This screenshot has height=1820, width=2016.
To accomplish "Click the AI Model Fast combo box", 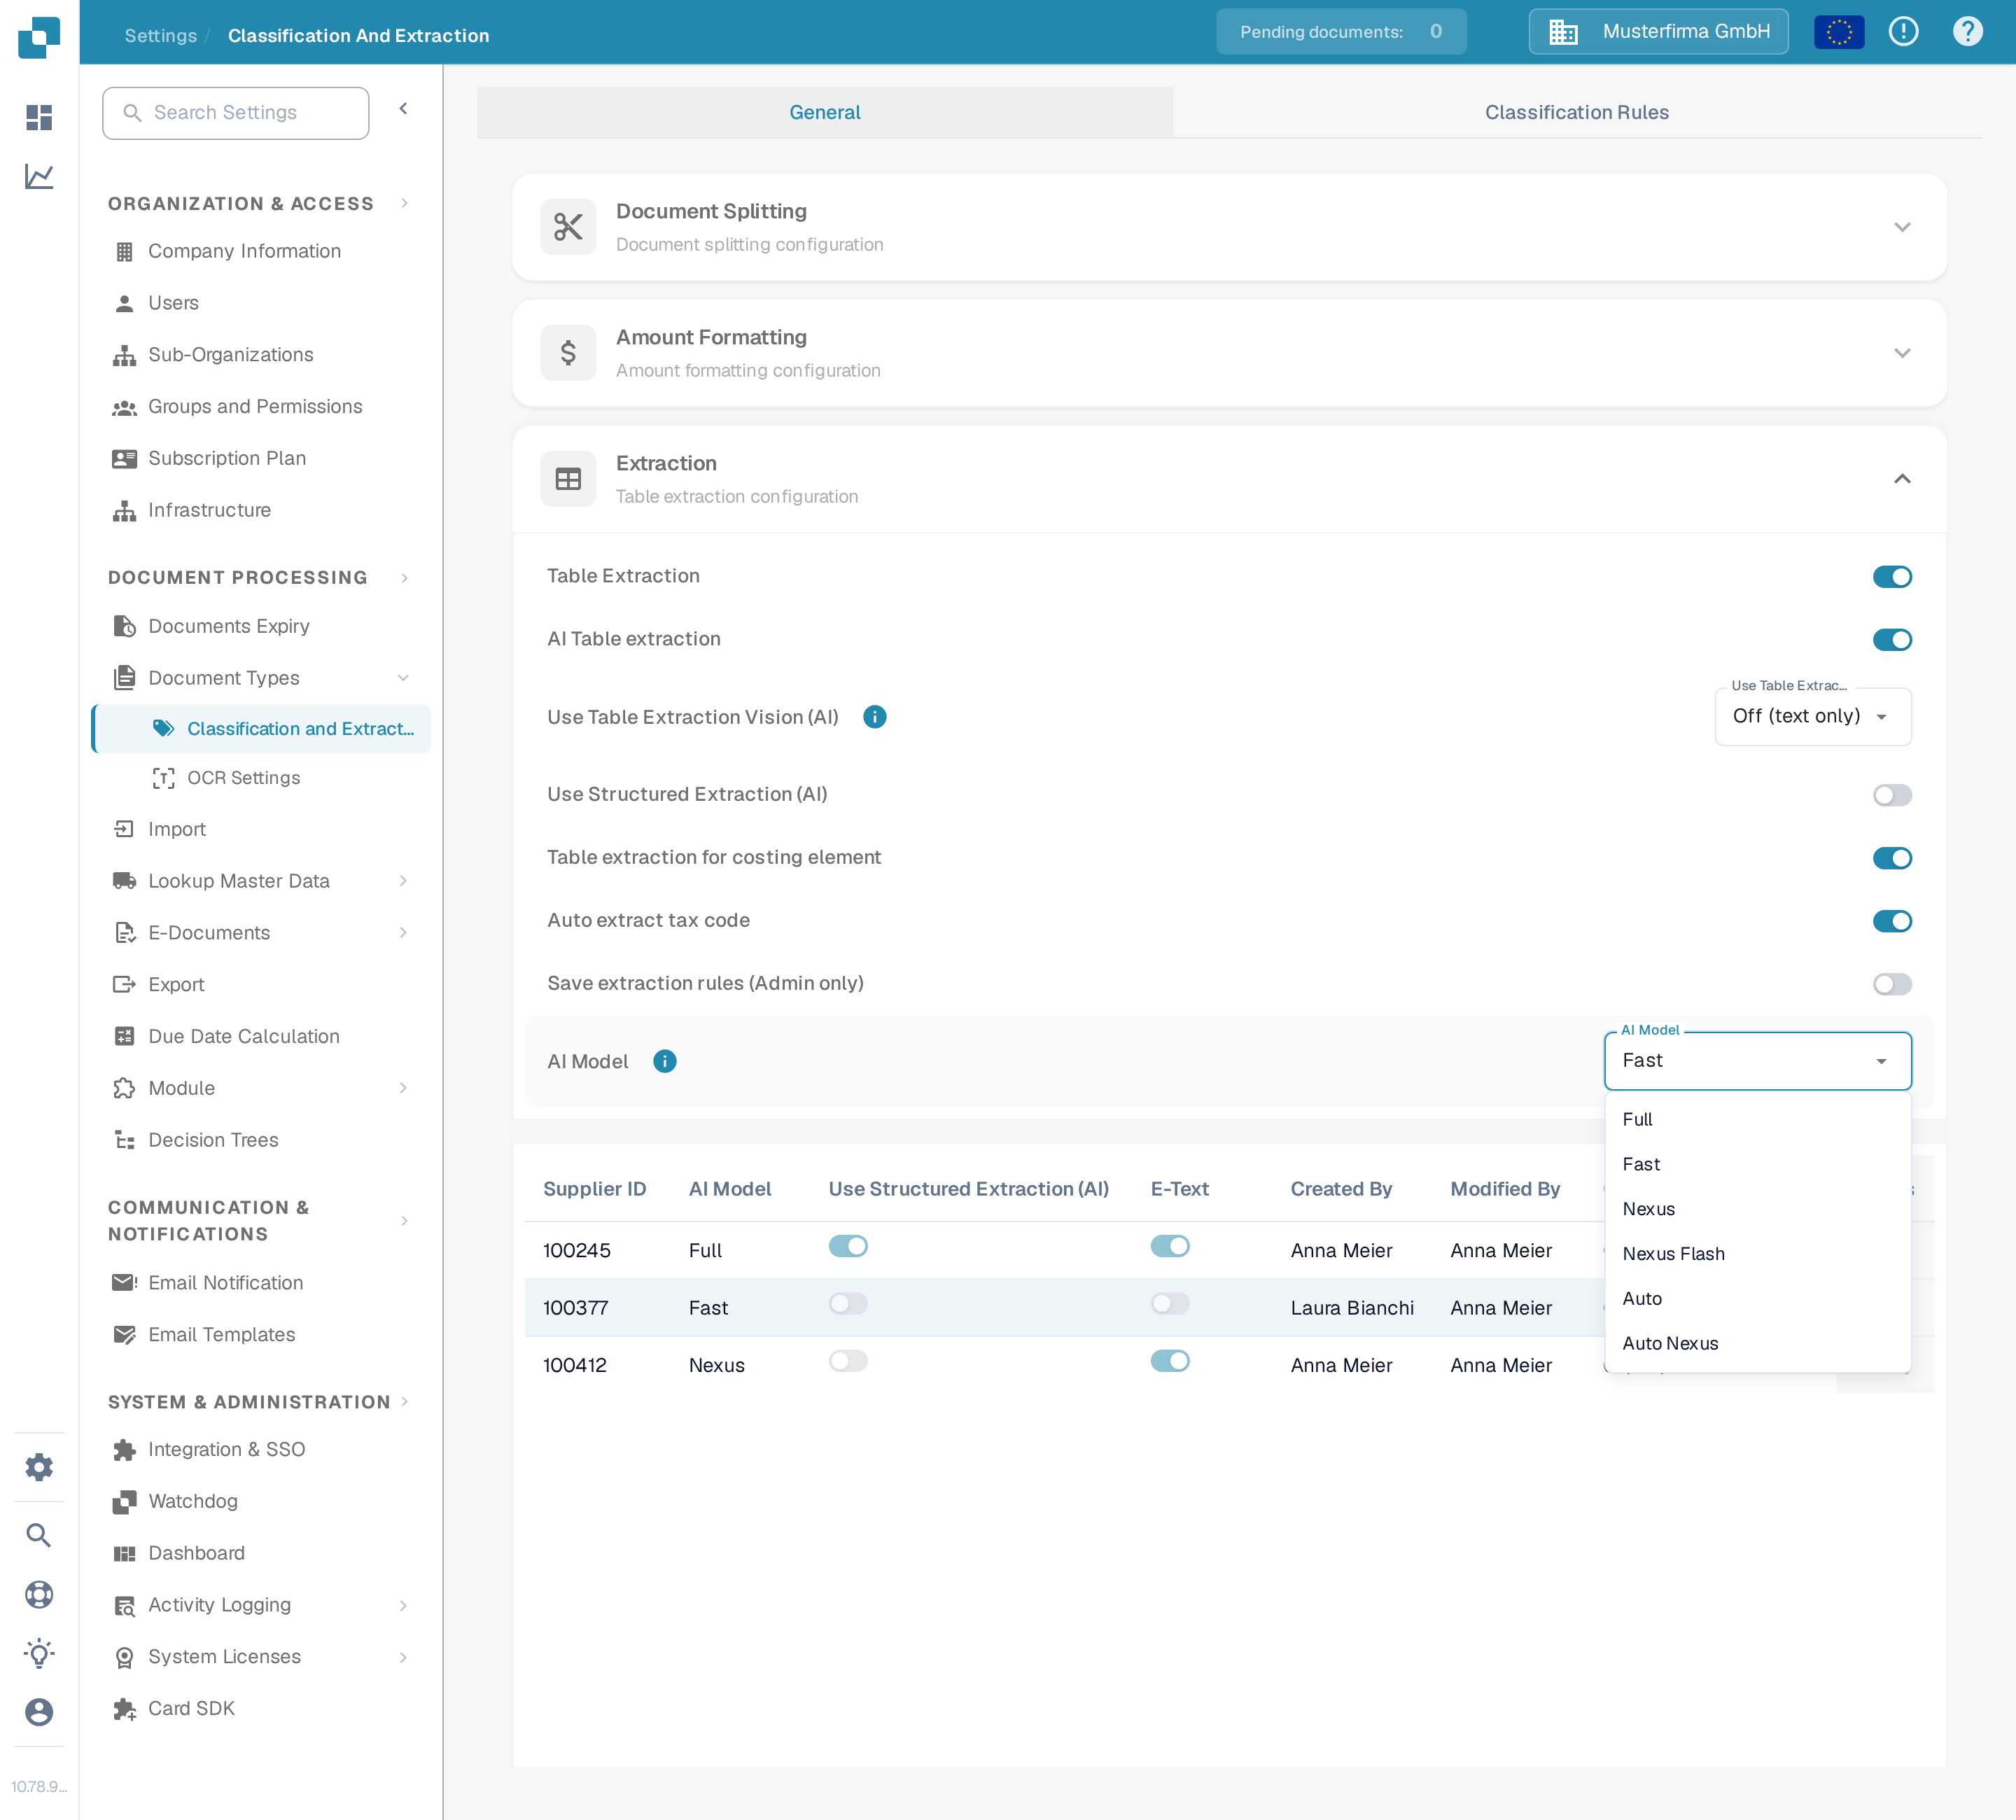I will [1758, 1061].
